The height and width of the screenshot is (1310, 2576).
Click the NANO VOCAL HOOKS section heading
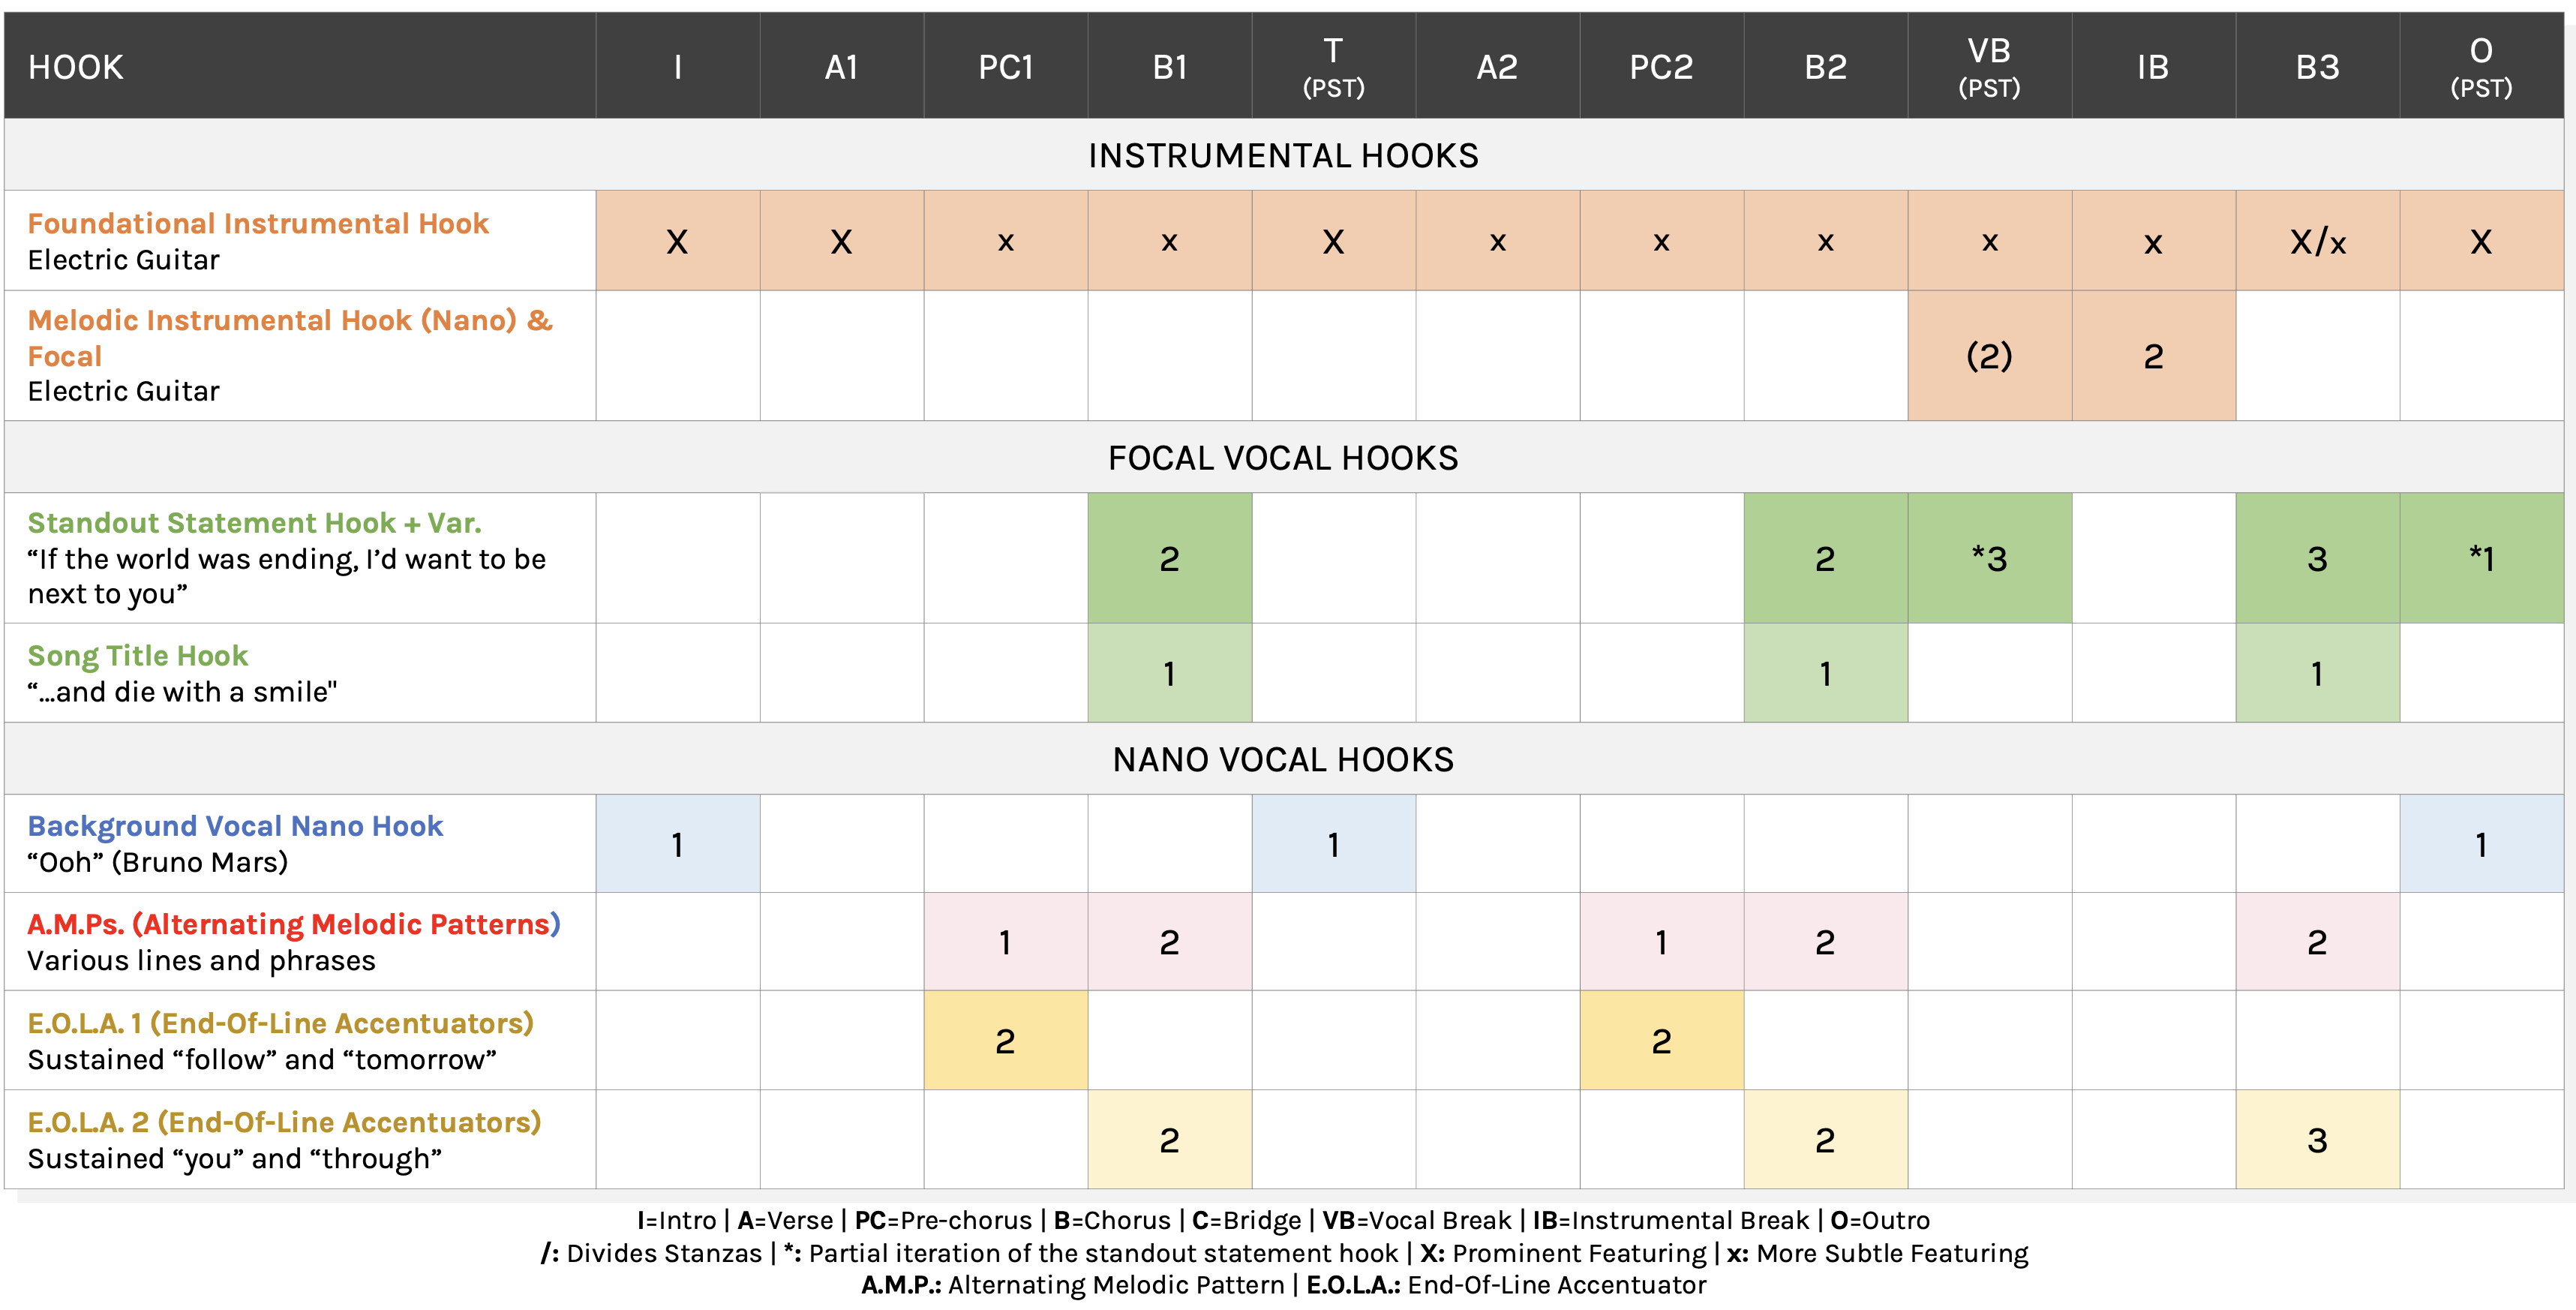tap(1283, 760)
